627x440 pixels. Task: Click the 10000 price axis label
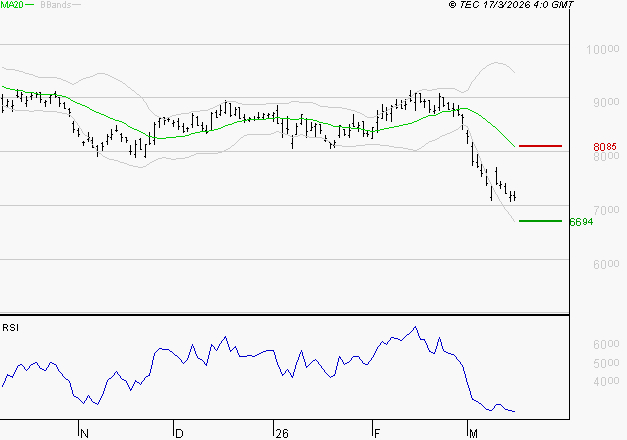coord(603,50)
